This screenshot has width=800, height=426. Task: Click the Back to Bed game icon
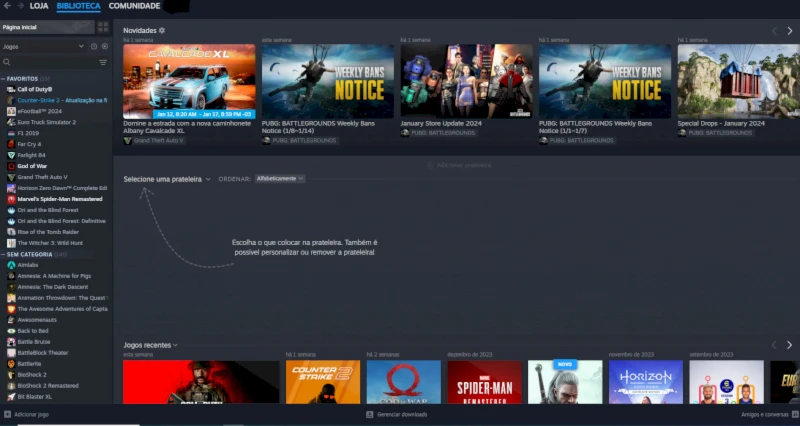click(x=11, y=331)
